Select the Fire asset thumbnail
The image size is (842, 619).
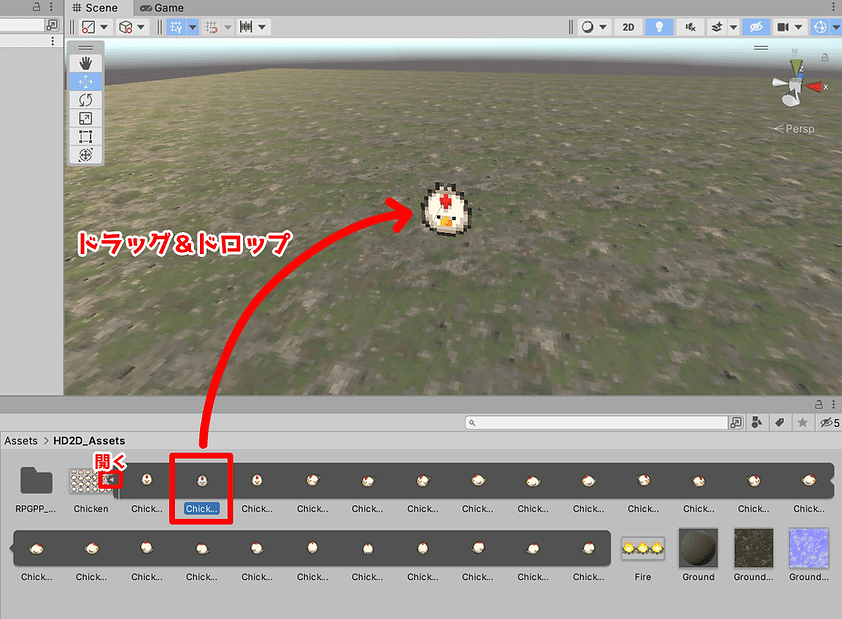click(642, 548)
